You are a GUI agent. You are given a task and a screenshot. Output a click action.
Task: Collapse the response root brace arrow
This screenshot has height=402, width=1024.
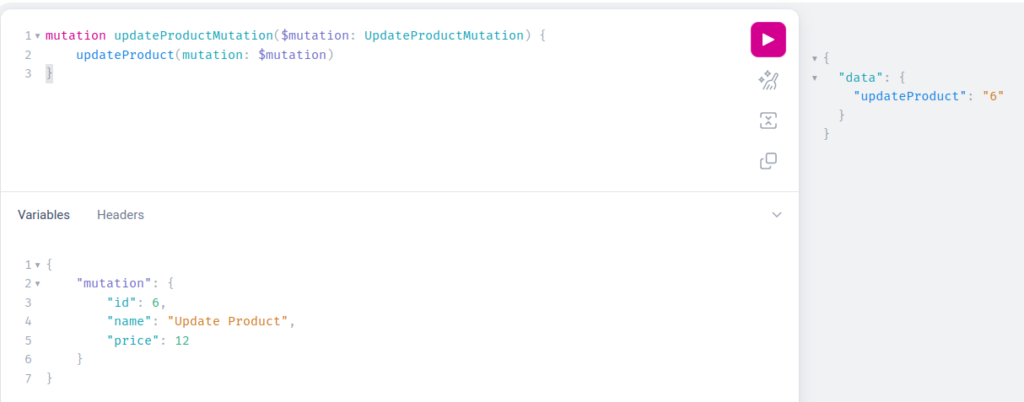814,59
